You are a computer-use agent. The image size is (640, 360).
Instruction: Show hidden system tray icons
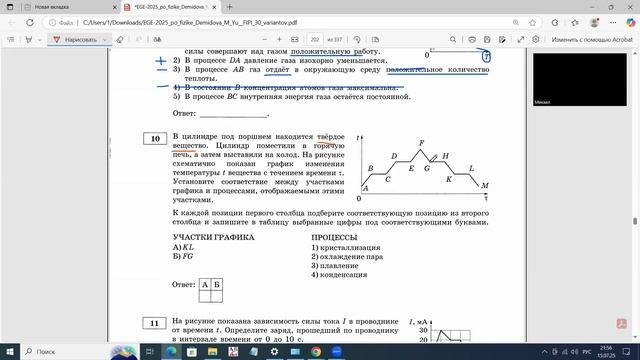pyautogui.click(x=544, y=351)
